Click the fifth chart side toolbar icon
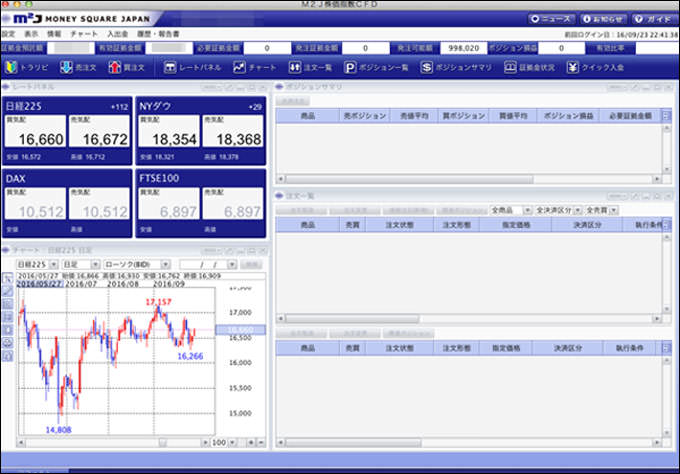This screenshot has width=680, height=474. (x=8, y=330)
